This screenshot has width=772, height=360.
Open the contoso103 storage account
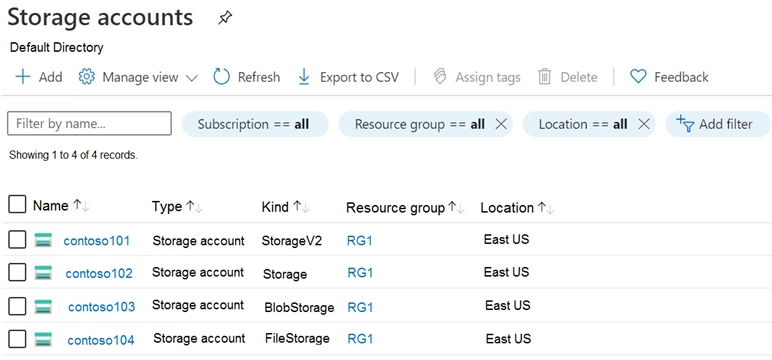(101, 307)
